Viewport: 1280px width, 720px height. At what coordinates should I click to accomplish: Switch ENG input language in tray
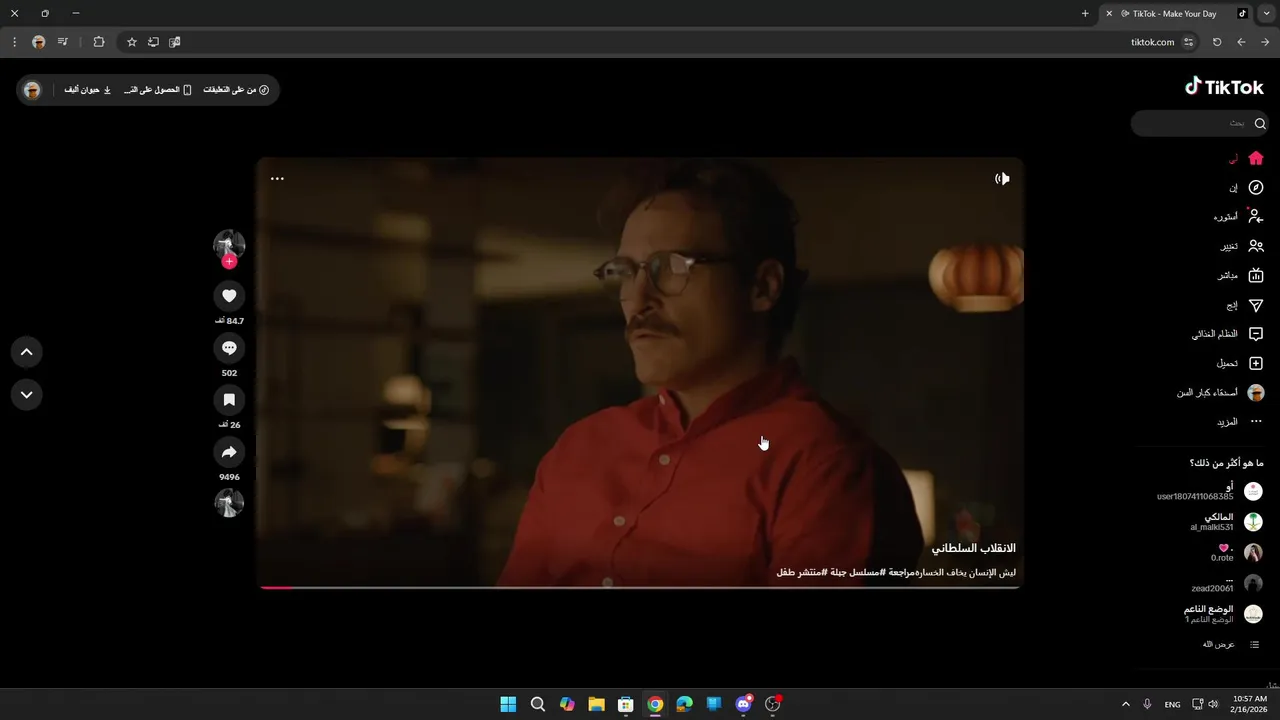(1172, 704)
